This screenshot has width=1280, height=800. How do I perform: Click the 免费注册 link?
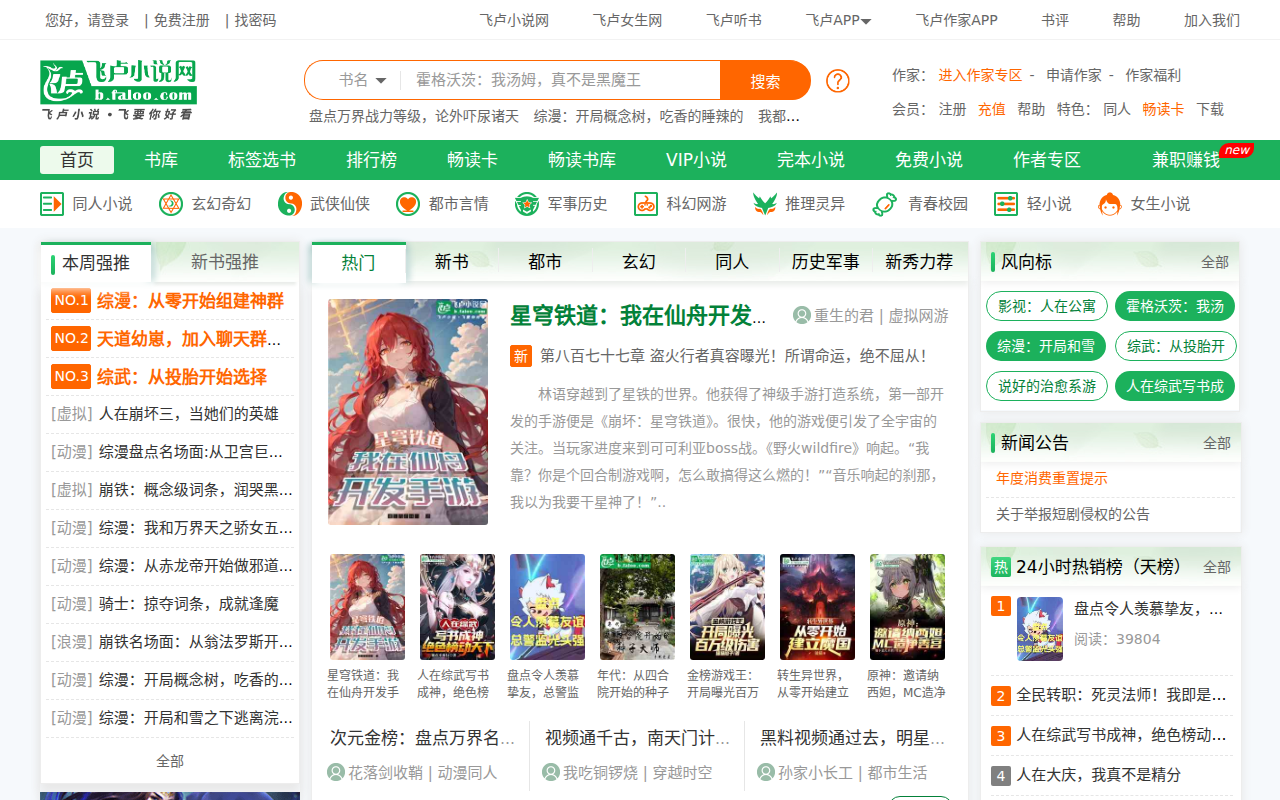[182, 20]
